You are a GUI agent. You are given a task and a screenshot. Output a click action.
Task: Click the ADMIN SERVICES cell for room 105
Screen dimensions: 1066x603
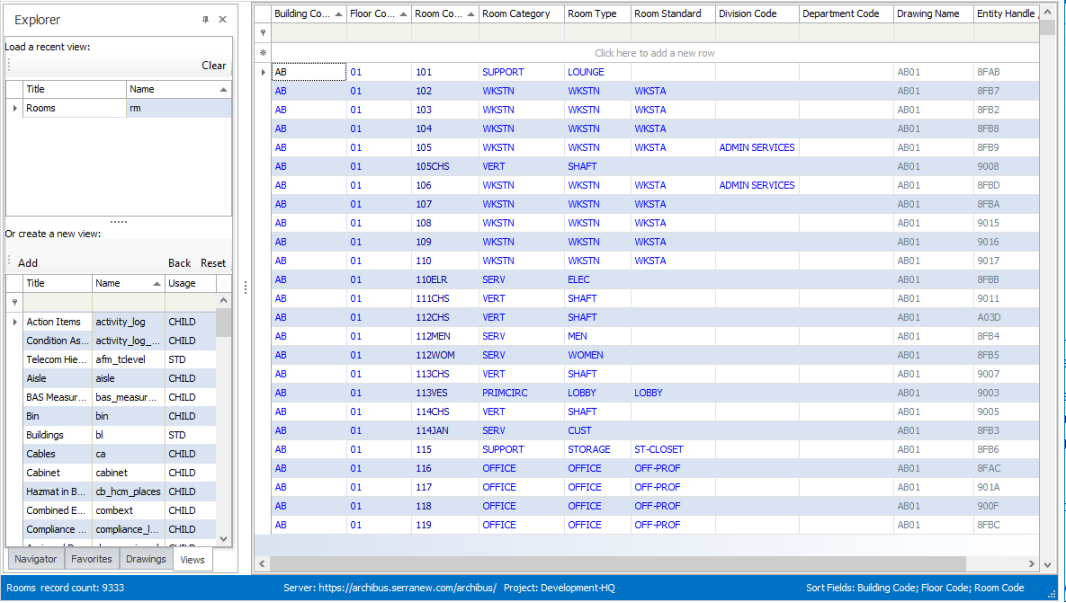tap(756, 147)
